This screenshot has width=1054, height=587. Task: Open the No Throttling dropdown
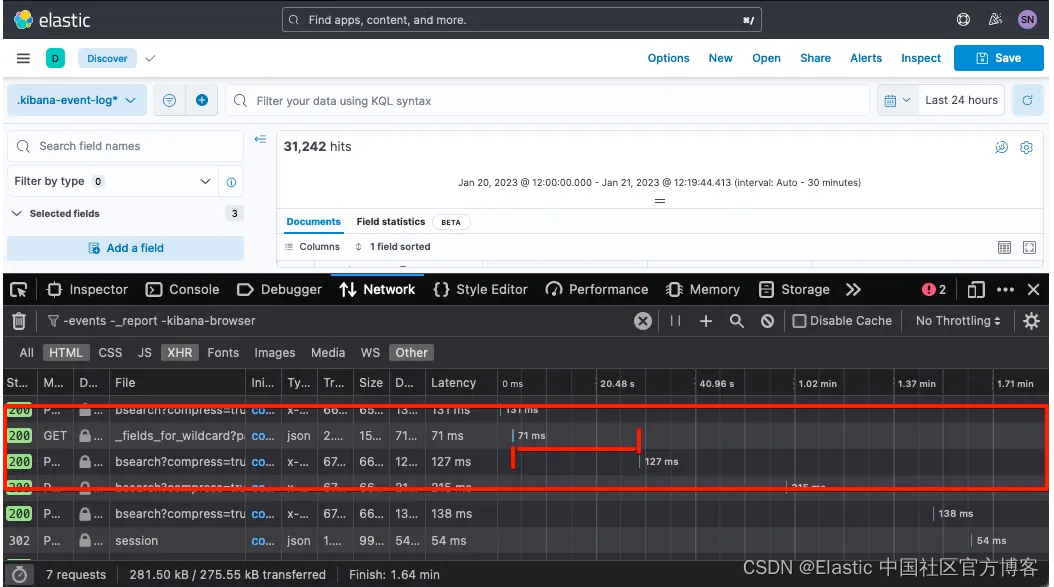(x=958, y=321)
